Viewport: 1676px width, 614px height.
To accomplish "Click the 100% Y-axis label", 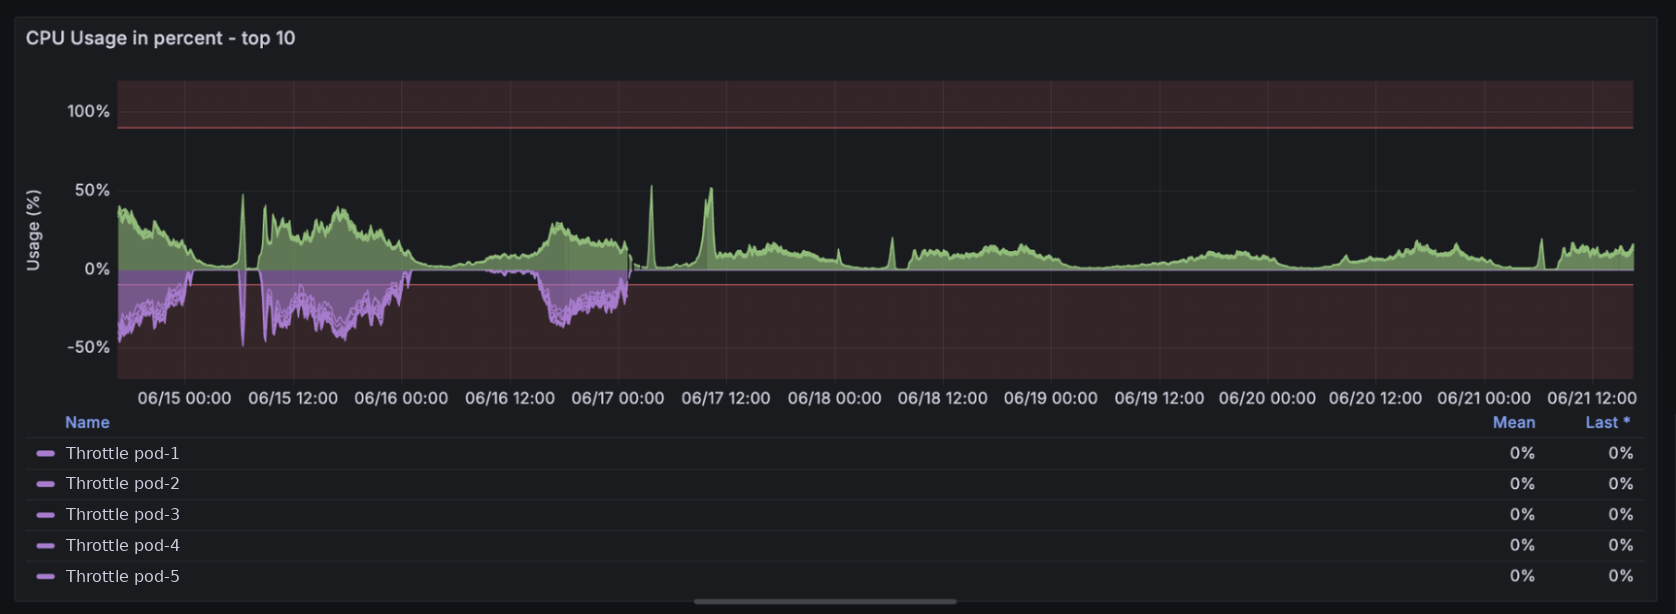I will (88, 112).
